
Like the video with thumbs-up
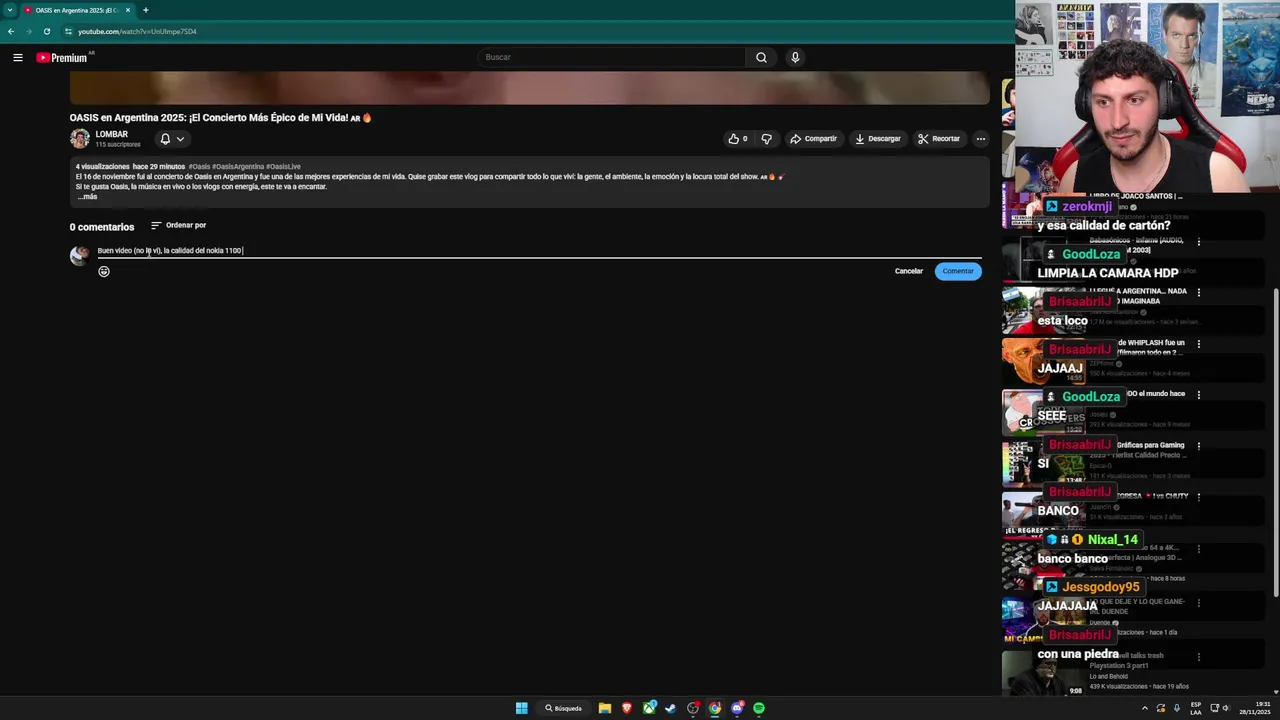click(738, 139)
